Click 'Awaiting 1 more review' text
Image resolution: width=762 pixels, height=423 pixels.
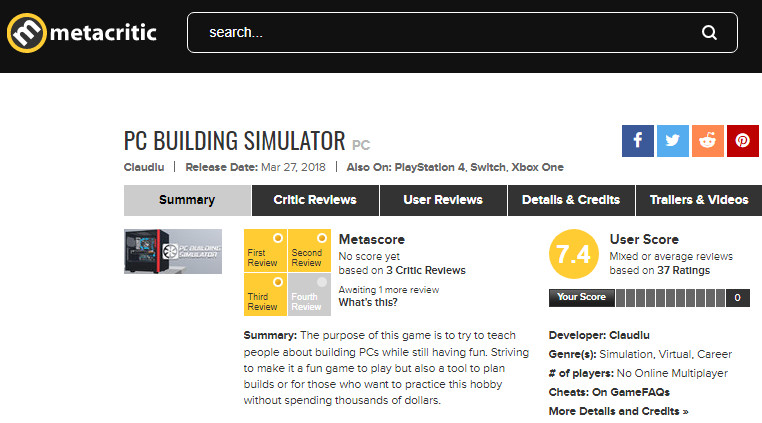(x=389, y=290)
